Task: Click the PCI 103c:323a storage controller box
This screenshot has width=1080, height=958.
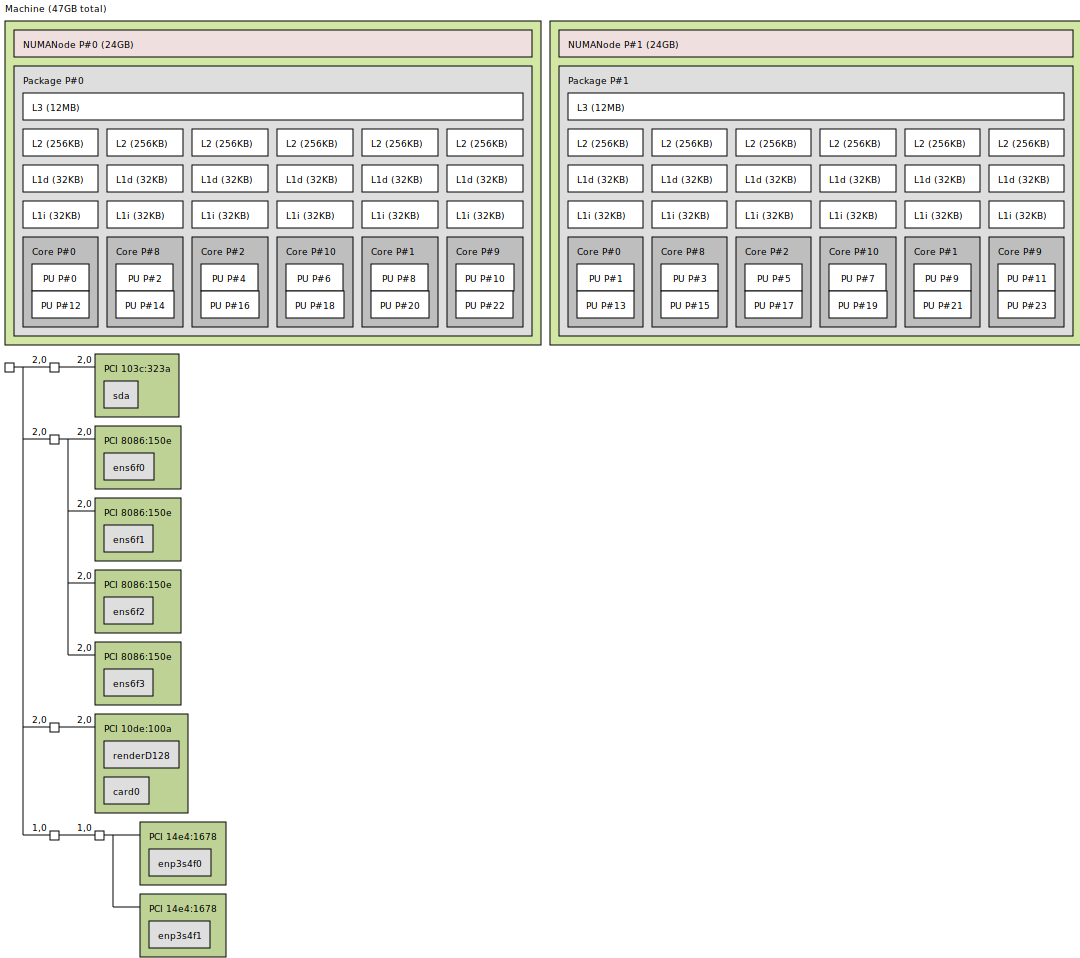Action: click(x=137, y=368)
